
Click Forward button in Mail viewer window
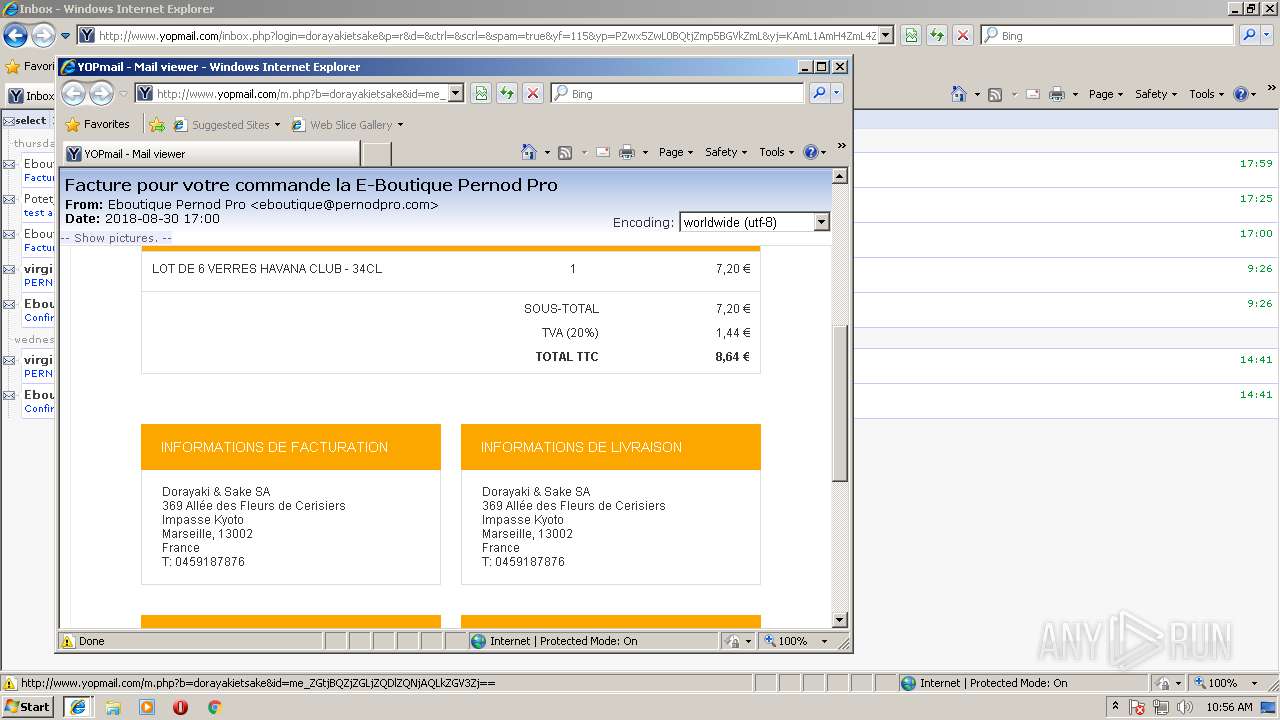coord(101,93)
